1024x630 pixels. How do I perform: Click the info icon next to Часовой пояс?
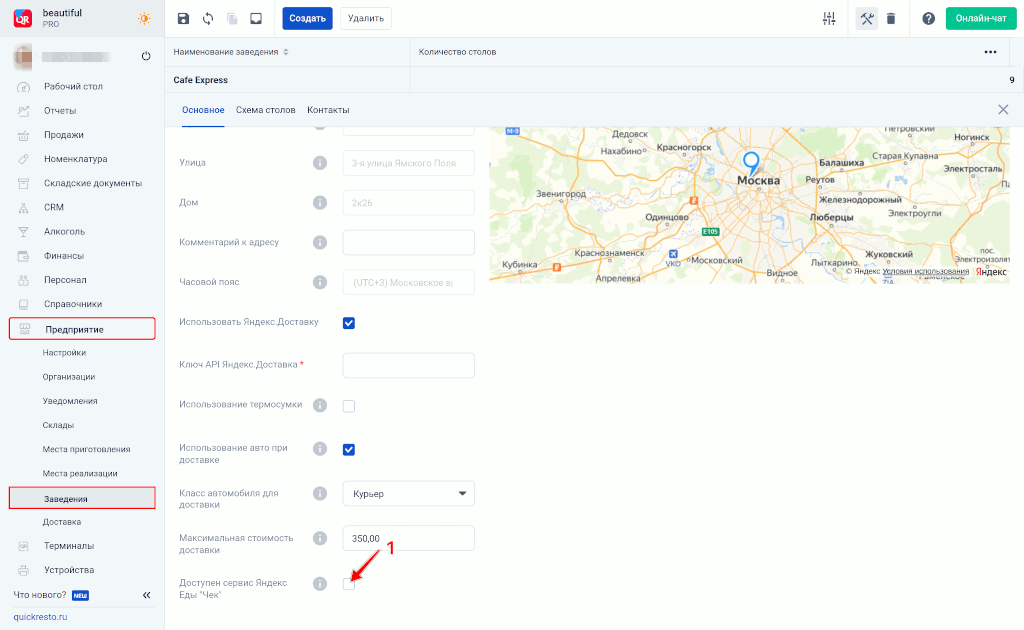[x=320, y=282]
